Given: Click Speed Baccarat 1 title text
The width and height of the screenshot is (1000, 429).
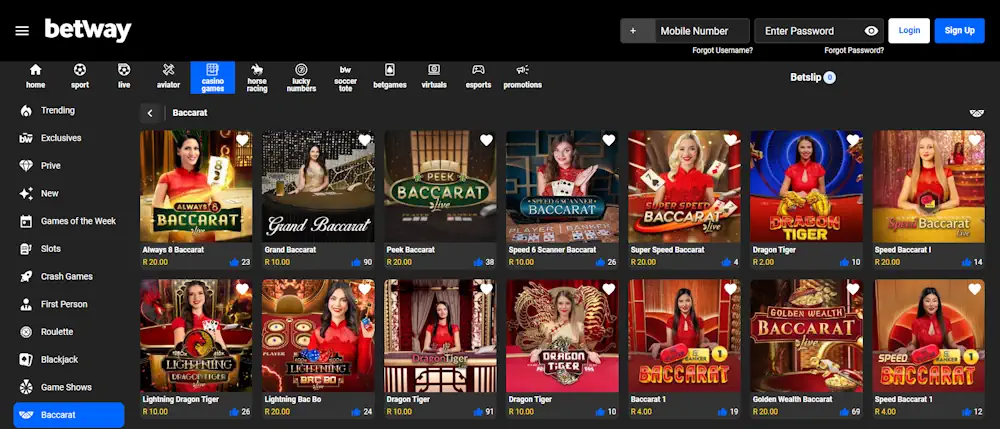Looking at the screenshot, I should (x=903, y=399).
